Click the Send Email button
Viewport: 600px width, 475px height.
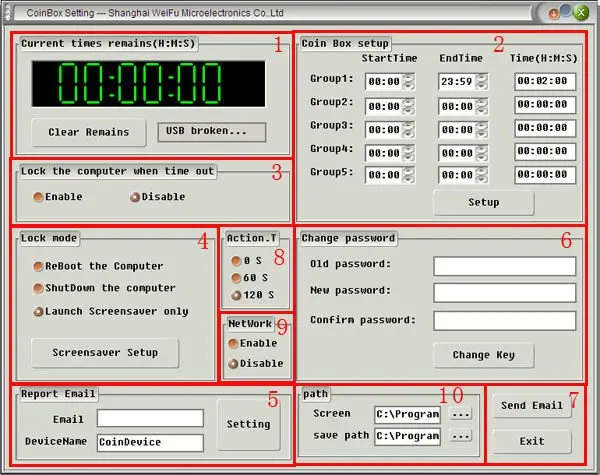[532, 406]
